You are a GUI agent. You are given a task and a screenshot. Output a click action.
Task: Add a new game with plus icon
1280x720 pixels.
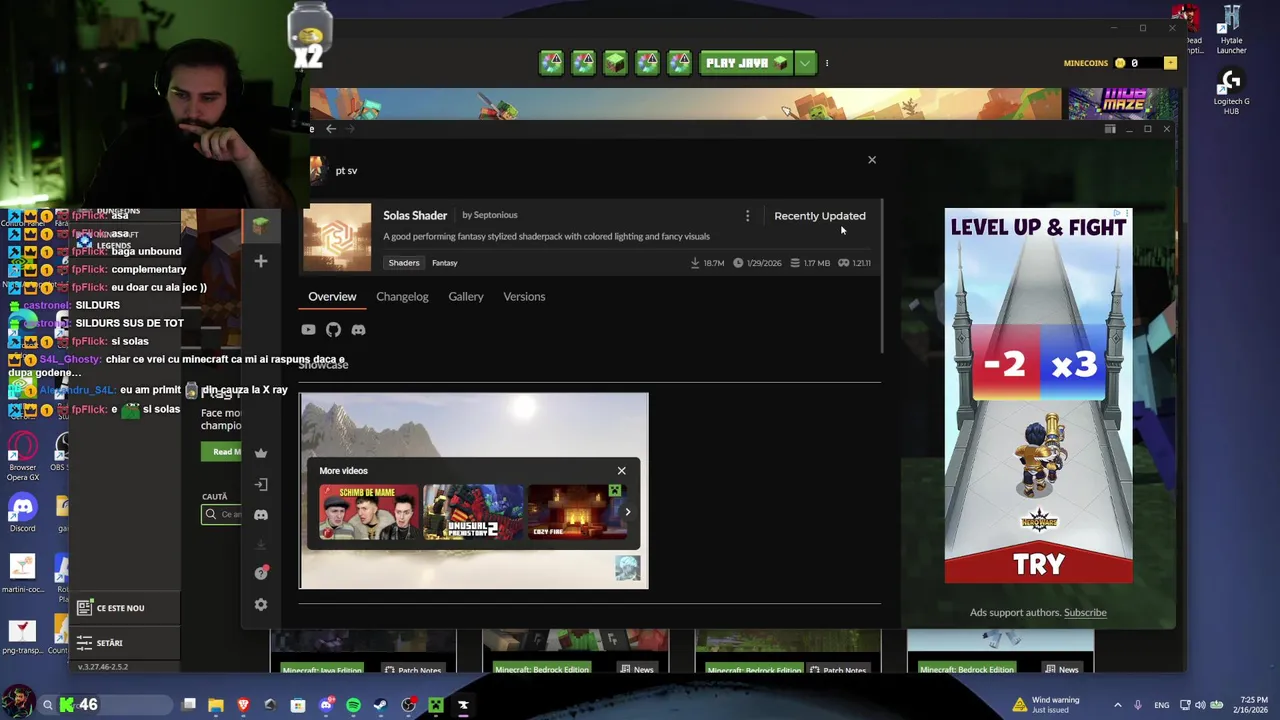[x=261, y=262]
